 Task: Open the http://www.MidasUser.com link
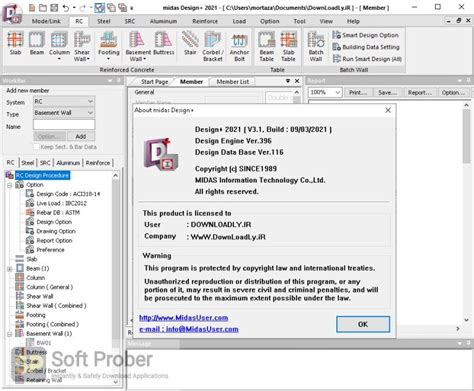point(184,318)
